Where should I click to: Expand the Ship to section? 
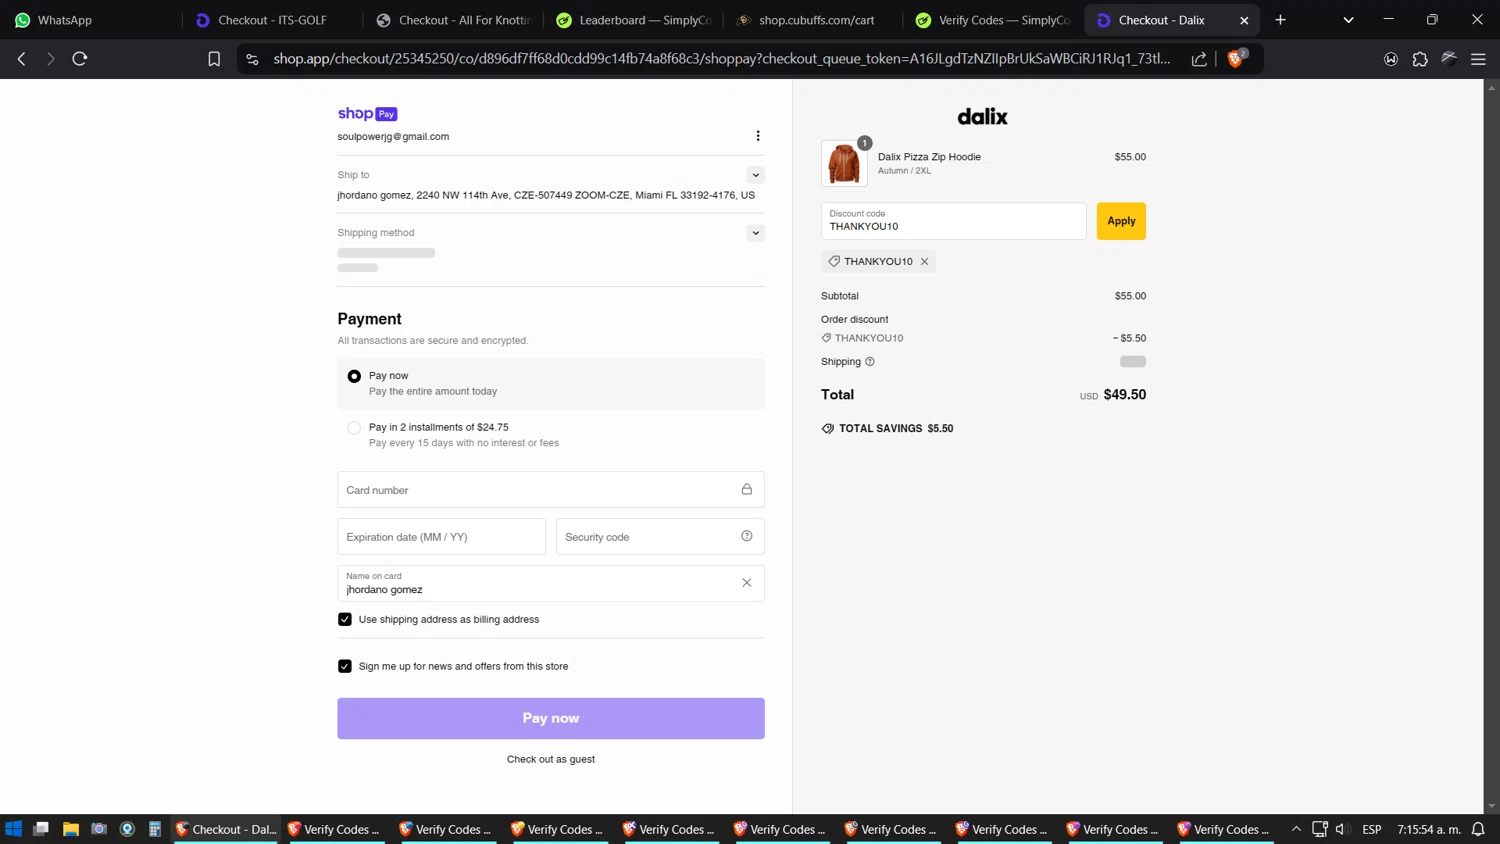[x=756, y=175]
